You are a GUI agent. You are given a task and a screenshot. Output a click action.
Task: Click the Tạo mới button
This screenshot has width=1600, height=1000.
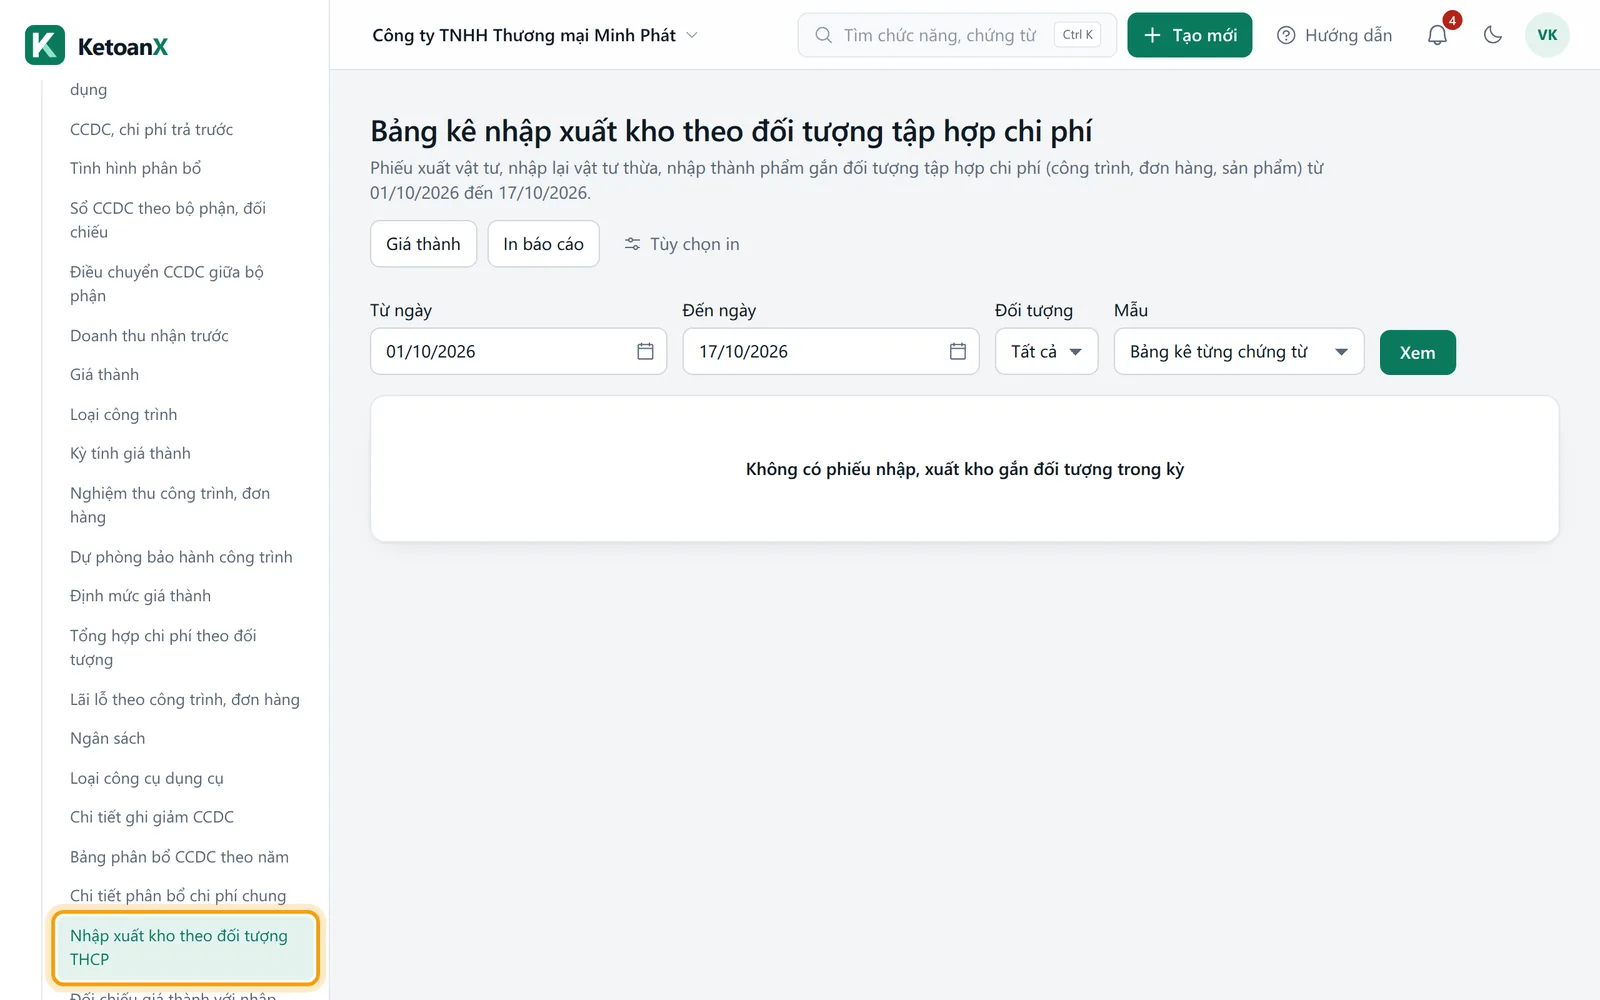tap(1190, 35)
